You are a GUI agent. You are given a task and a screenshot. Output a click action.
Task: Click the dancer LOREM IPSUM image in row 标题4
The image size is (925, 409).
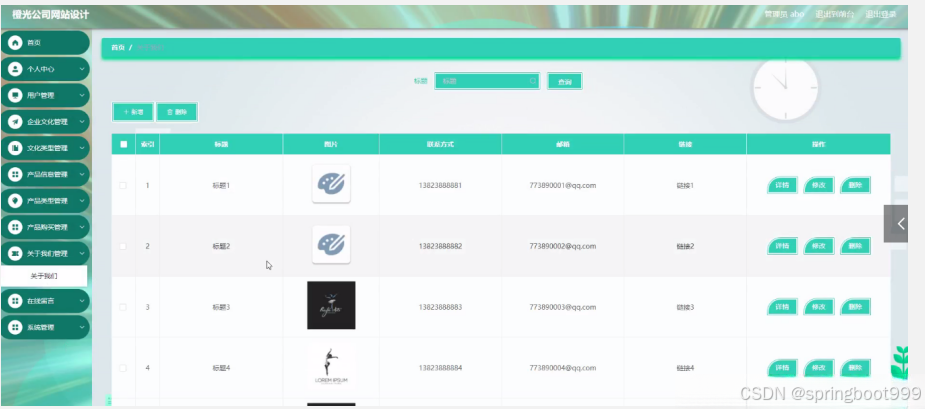(x=331, y=366)
